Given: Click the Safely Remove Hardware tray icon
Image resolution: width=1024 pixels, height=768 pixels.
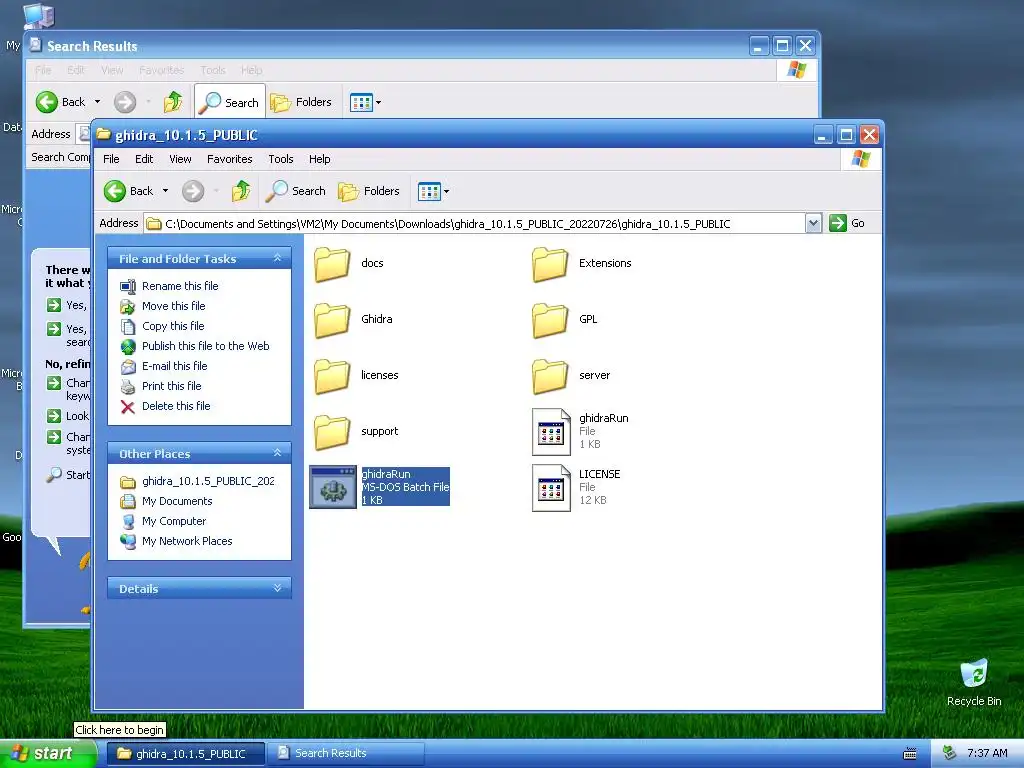Looking at the screenshot, I should tap(950, 754).
